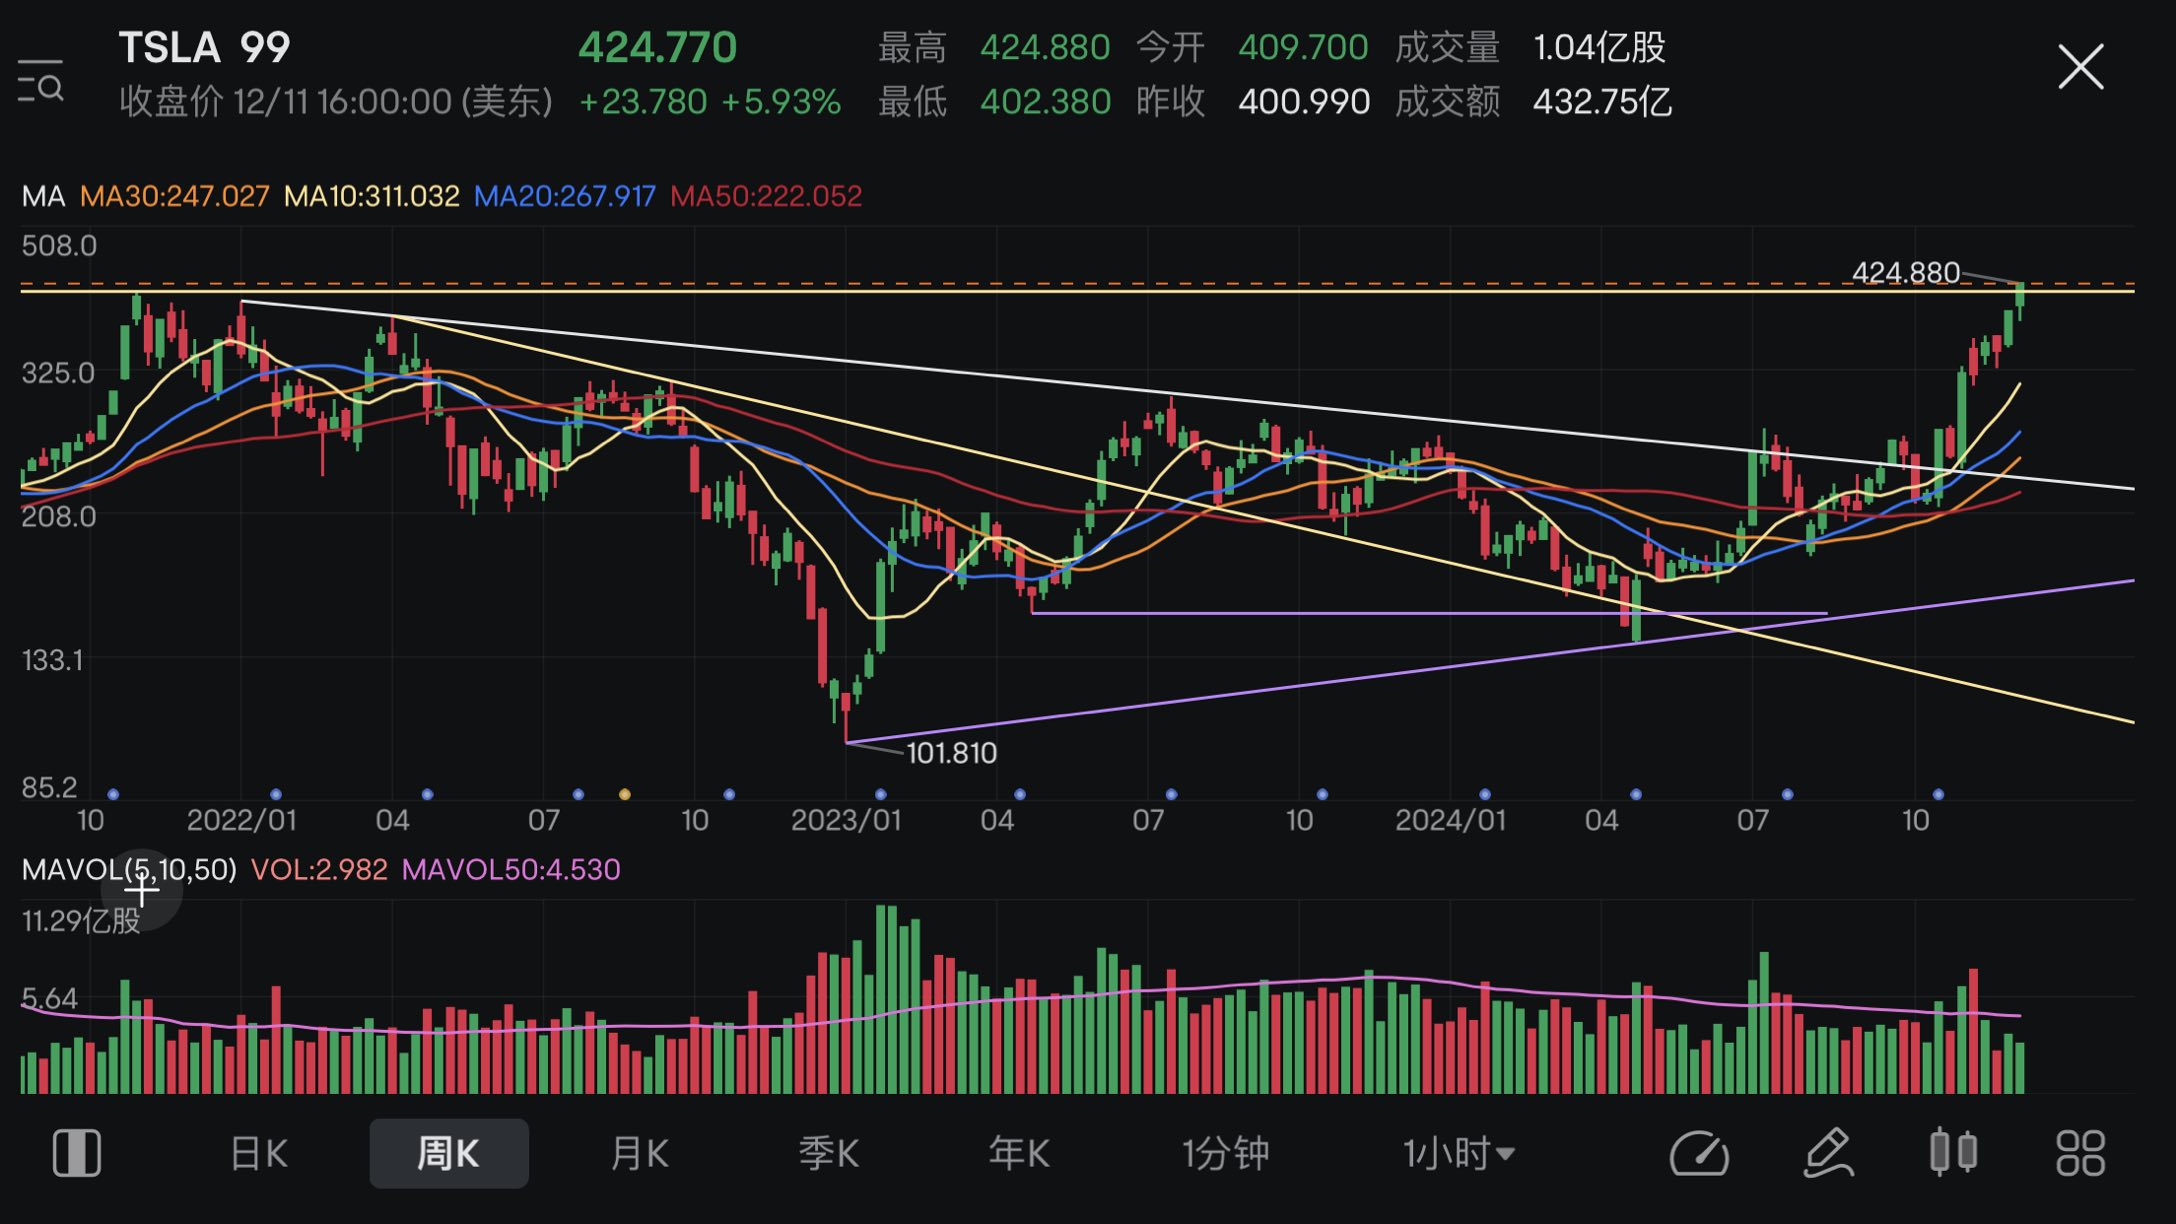
Task: Click the orange event dot on the timeline
Action: click(x=625, y=794)
